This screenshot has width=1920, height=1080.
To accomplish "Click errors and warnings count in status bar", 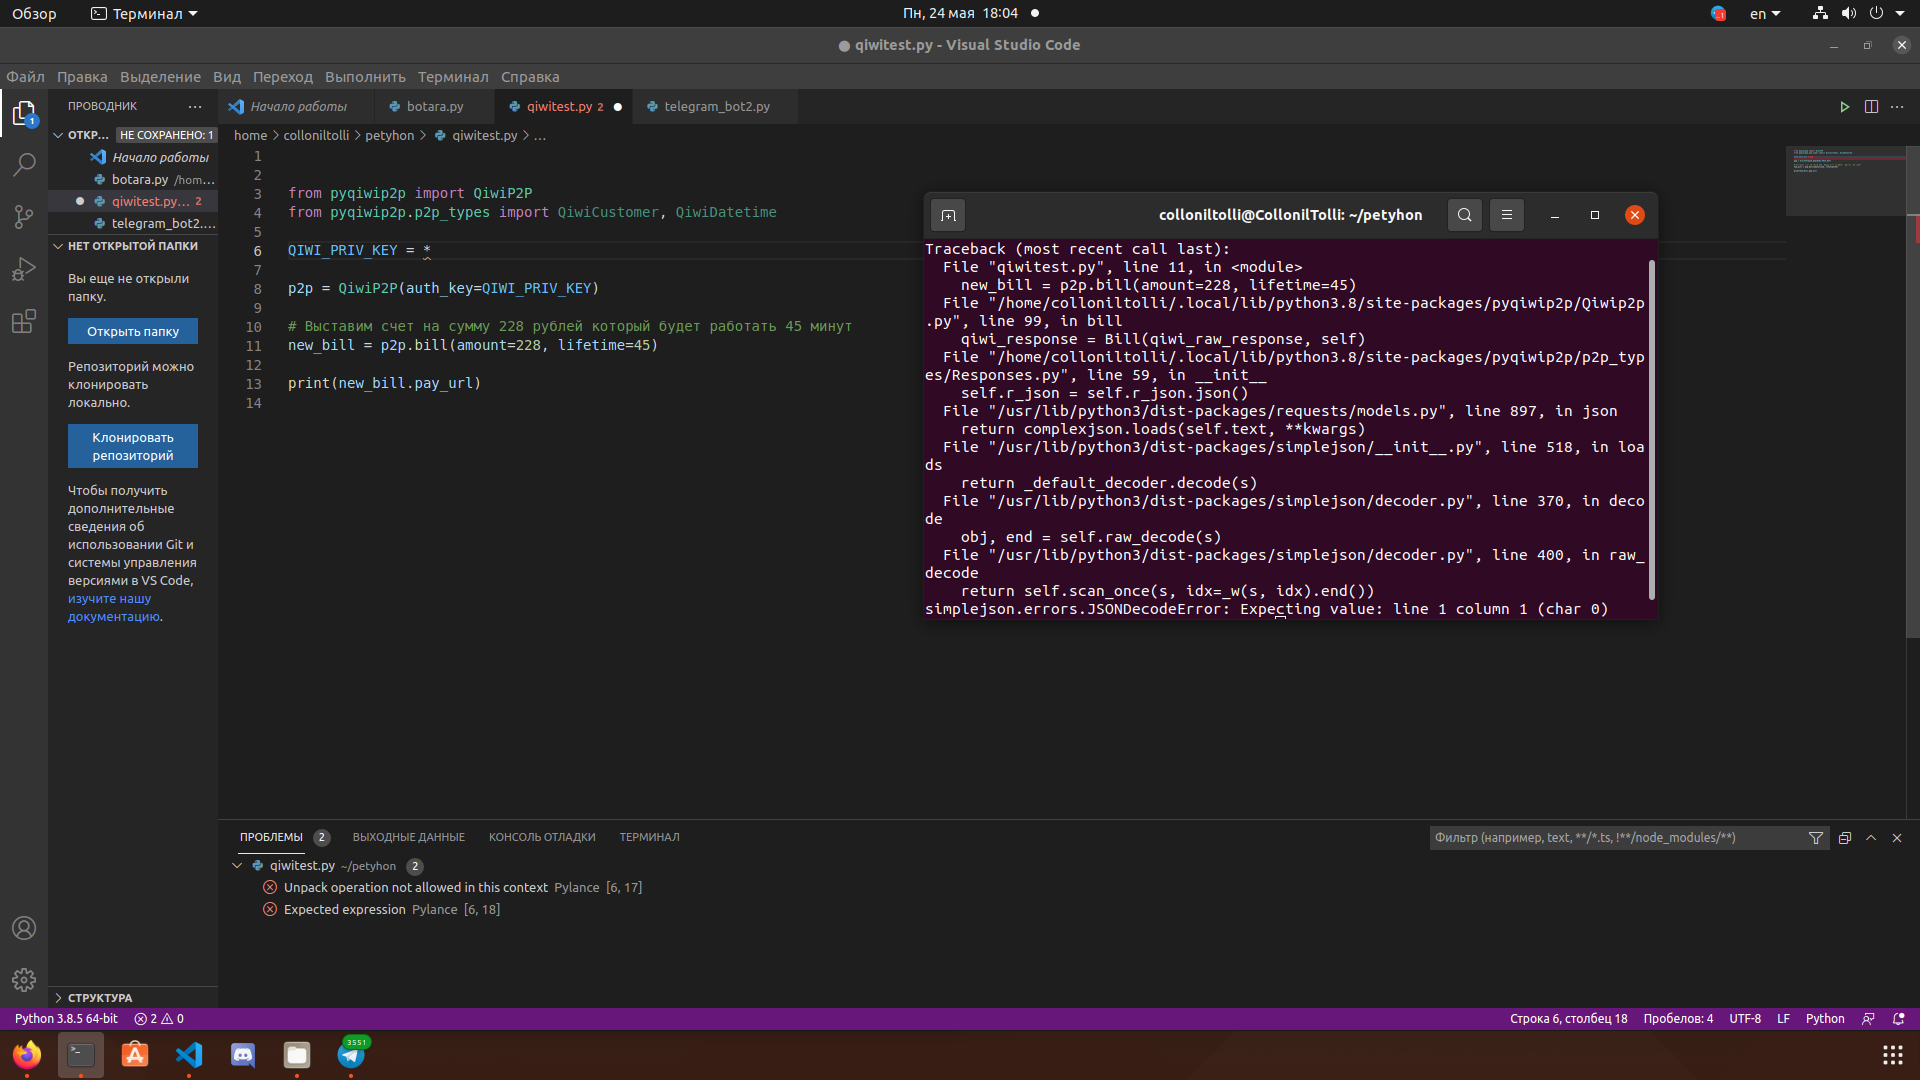I will click(159, 1019).
